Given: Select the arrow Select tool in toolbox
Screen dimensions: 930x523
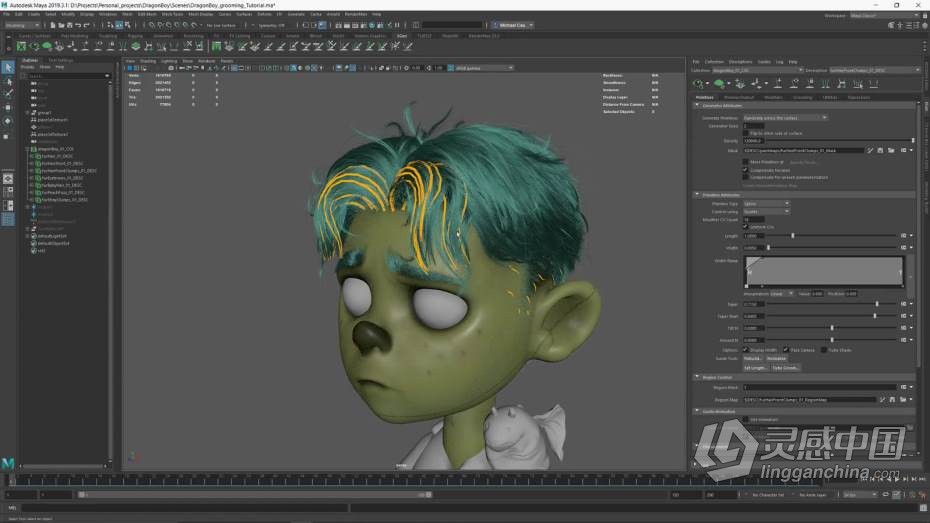Looking at the screenshot, I should pos(9,68).
